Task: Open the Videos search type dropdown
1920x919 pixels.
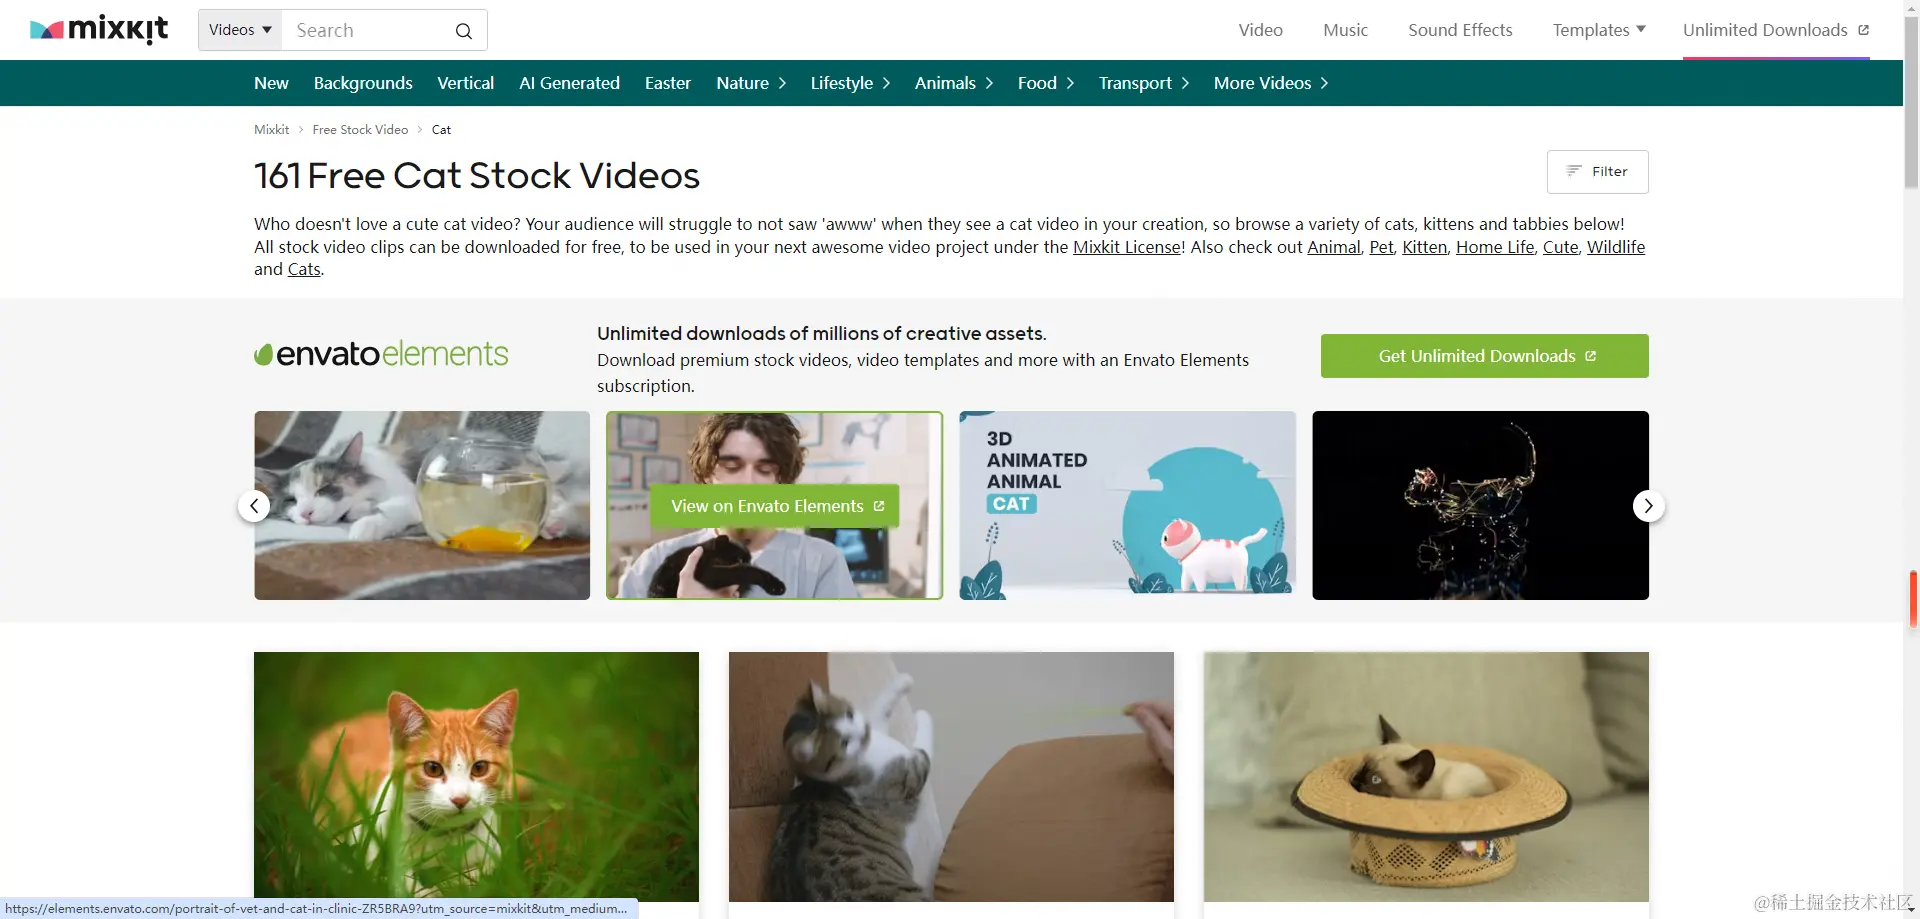Action: click(x=240, y=30)
